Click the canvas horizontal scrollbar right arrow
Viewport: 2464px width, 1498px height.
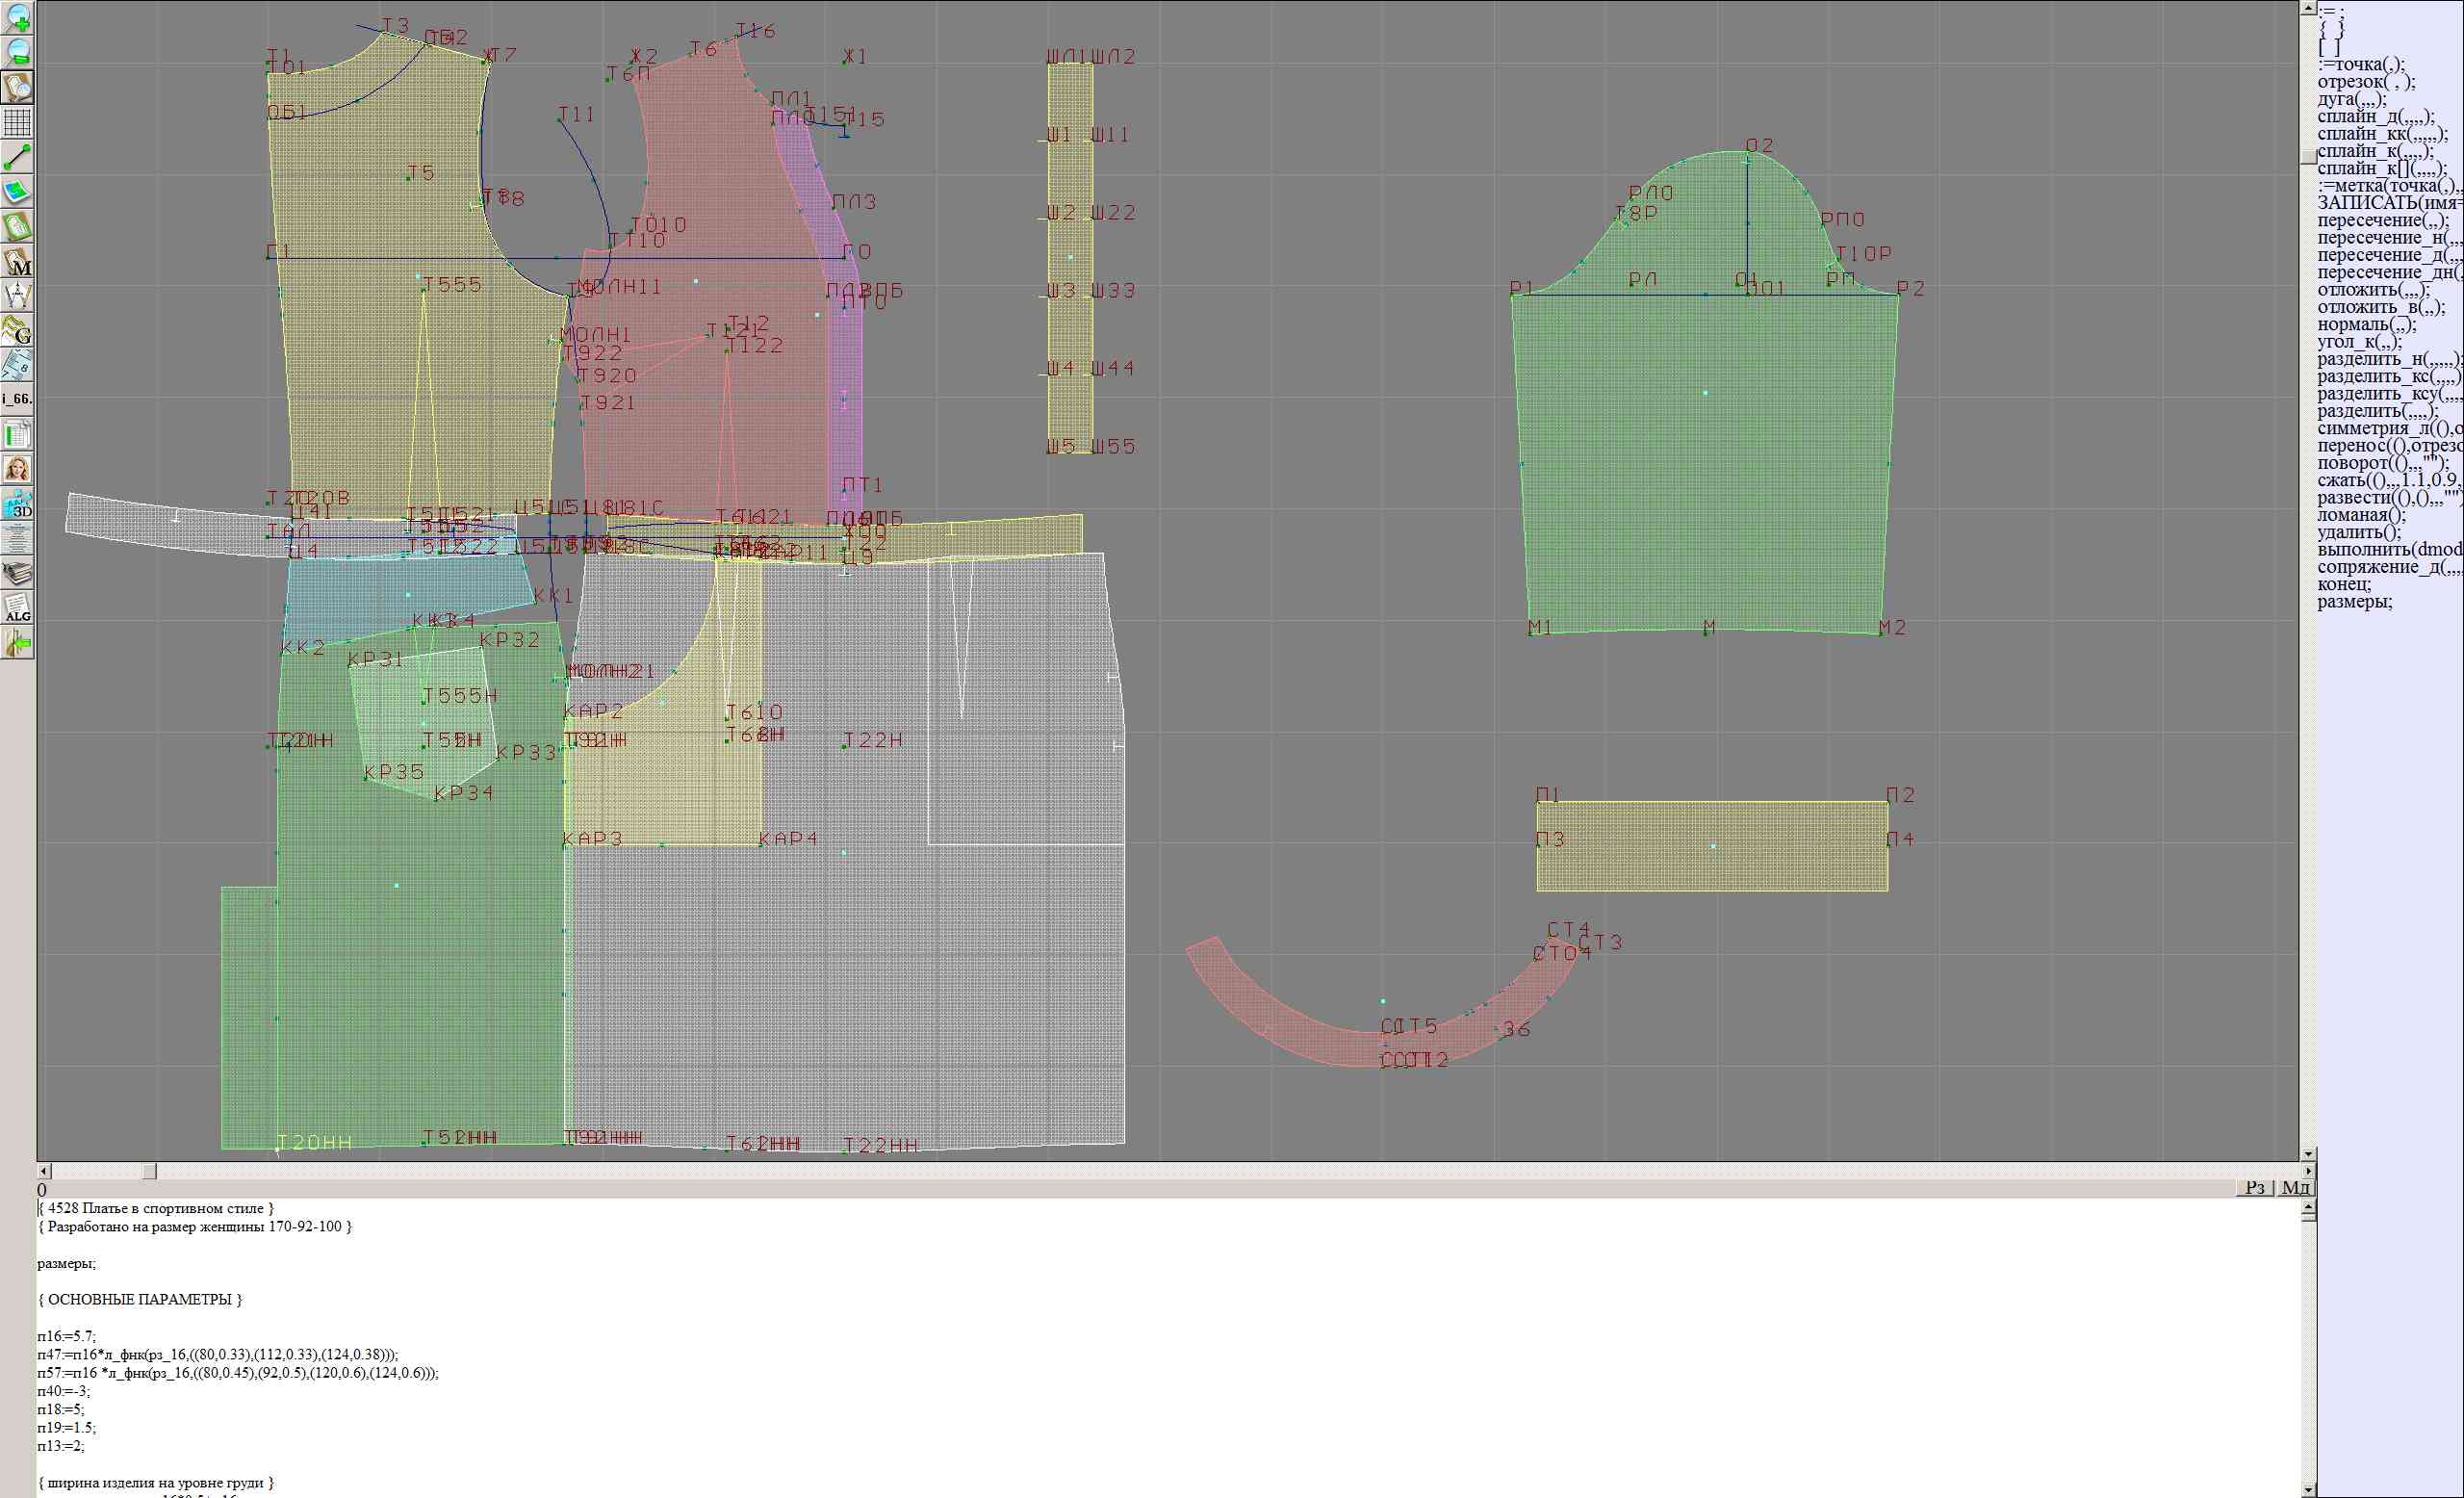[x=2308, y=1171]
